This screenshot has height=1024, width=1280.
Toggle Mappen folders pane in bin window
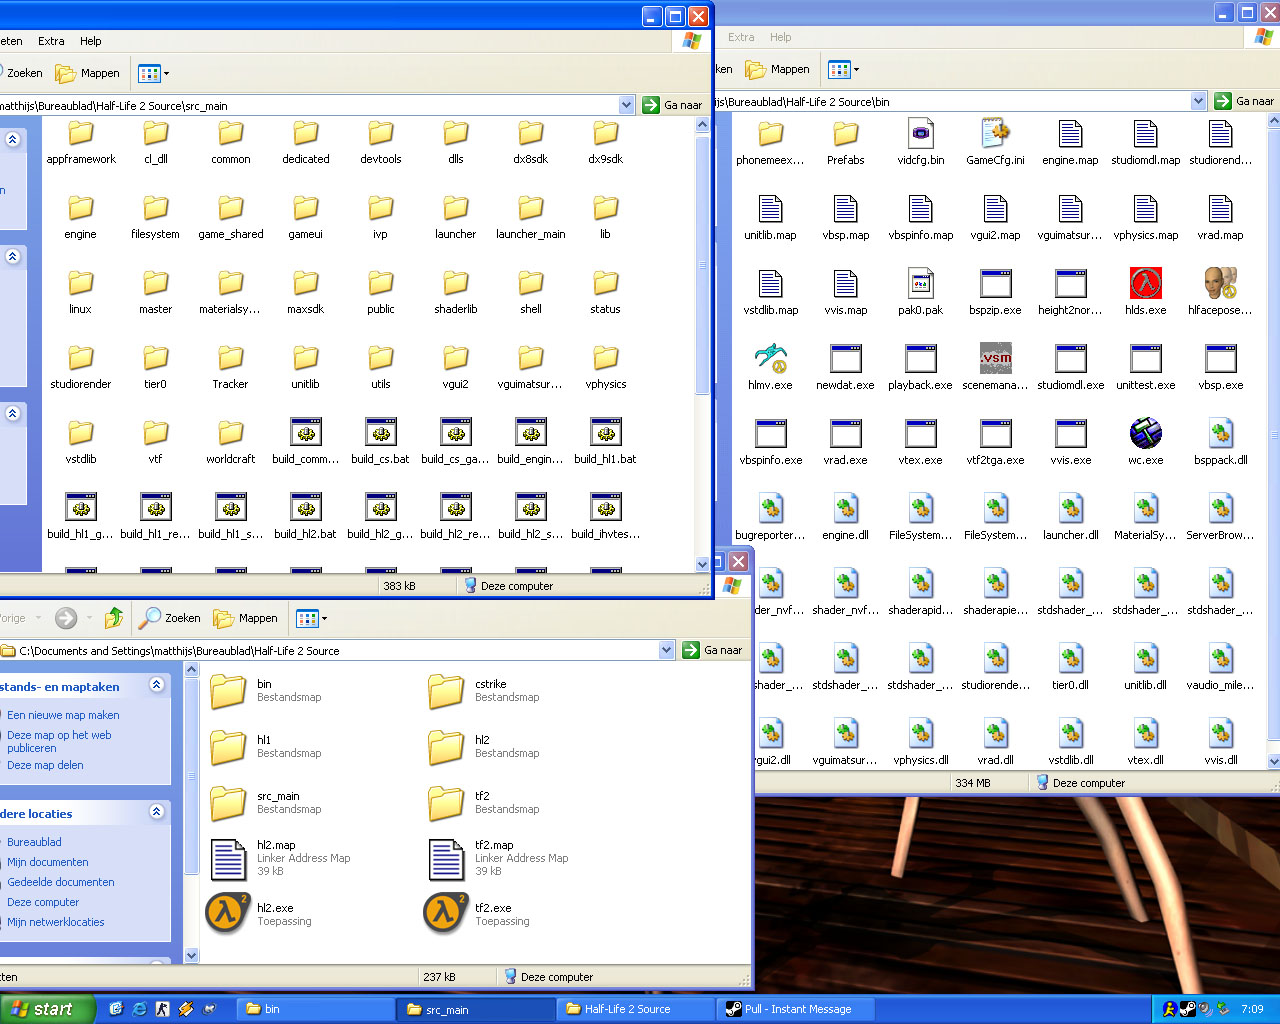(778, 69)
